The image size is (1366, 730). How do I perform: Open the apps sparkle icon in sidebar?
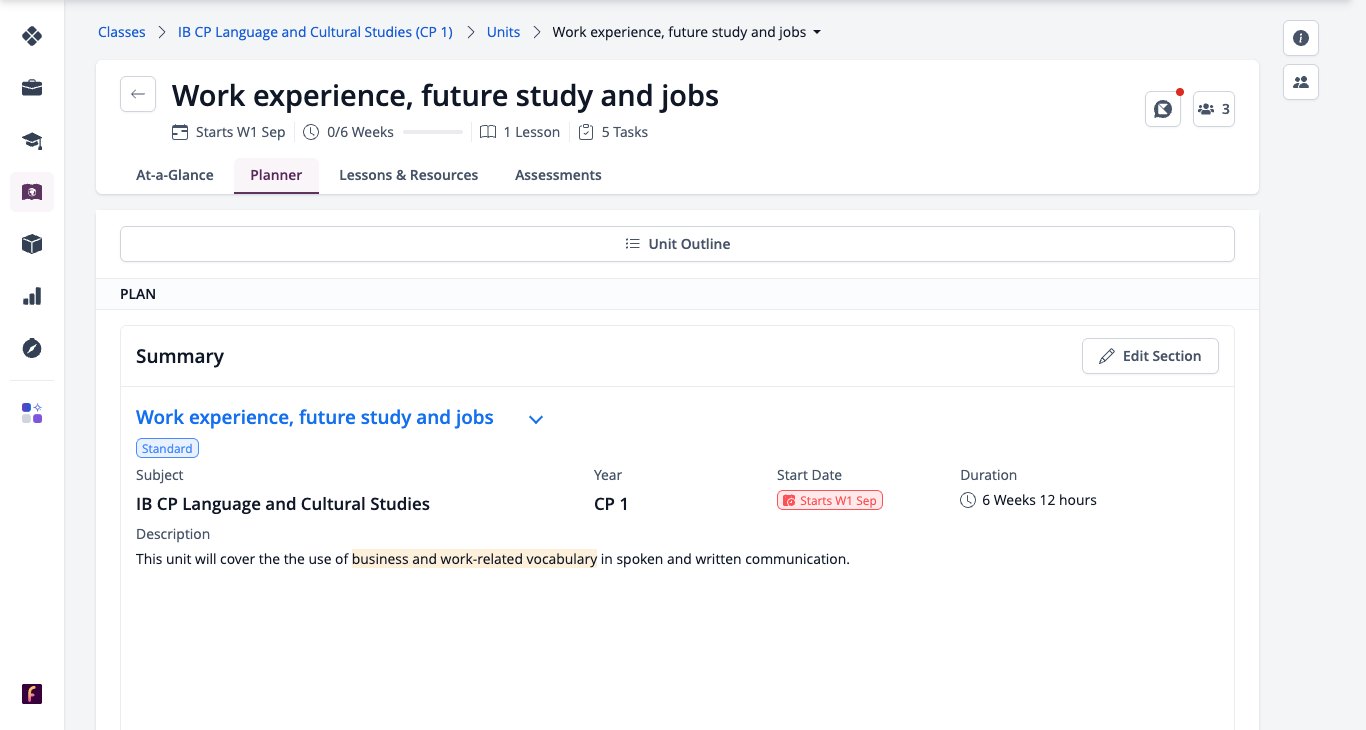[32, 413]
